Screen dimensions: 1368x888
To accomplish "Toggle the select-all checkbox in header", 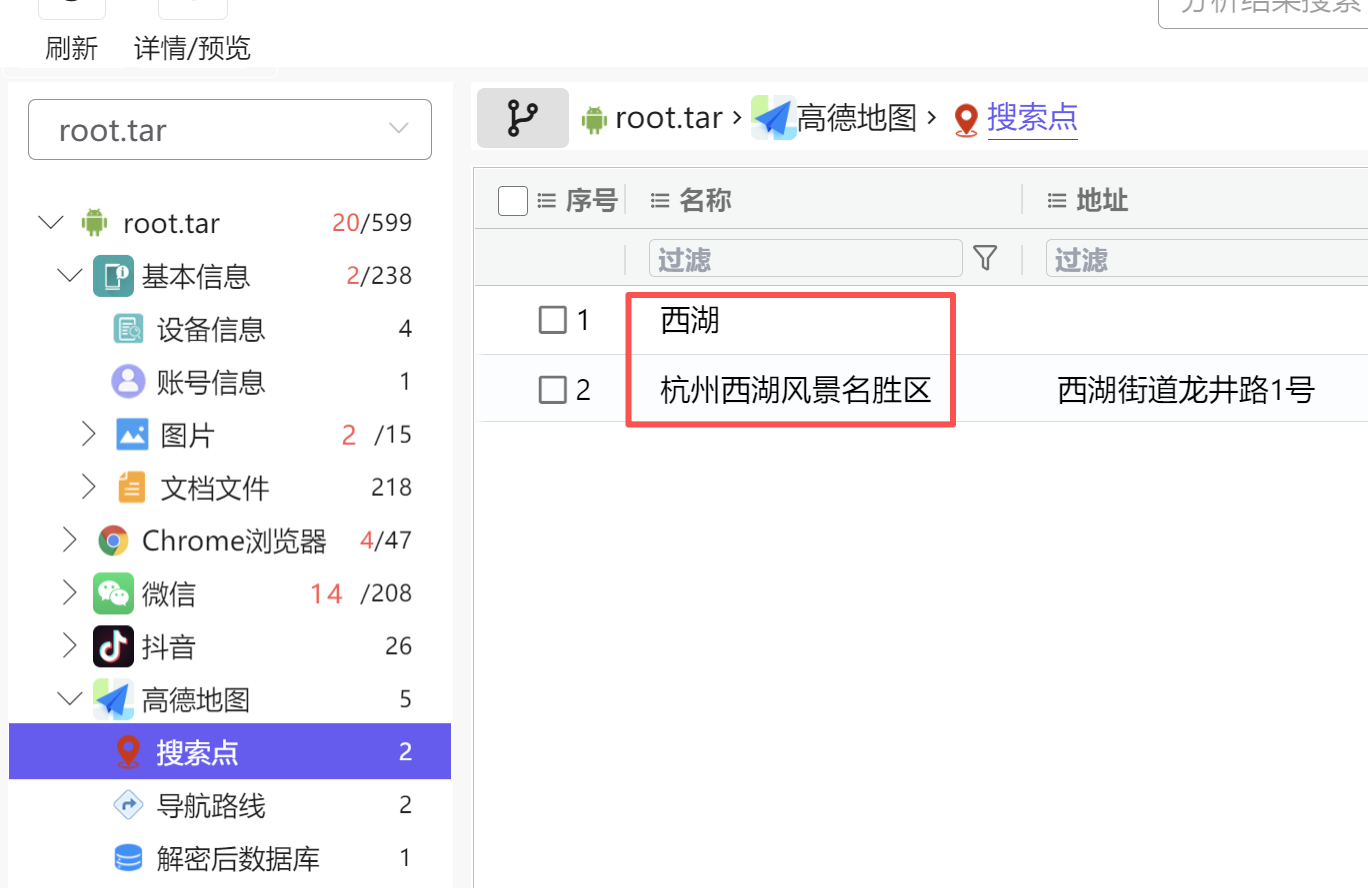I will pyautogui.click(x=513, y=201).
